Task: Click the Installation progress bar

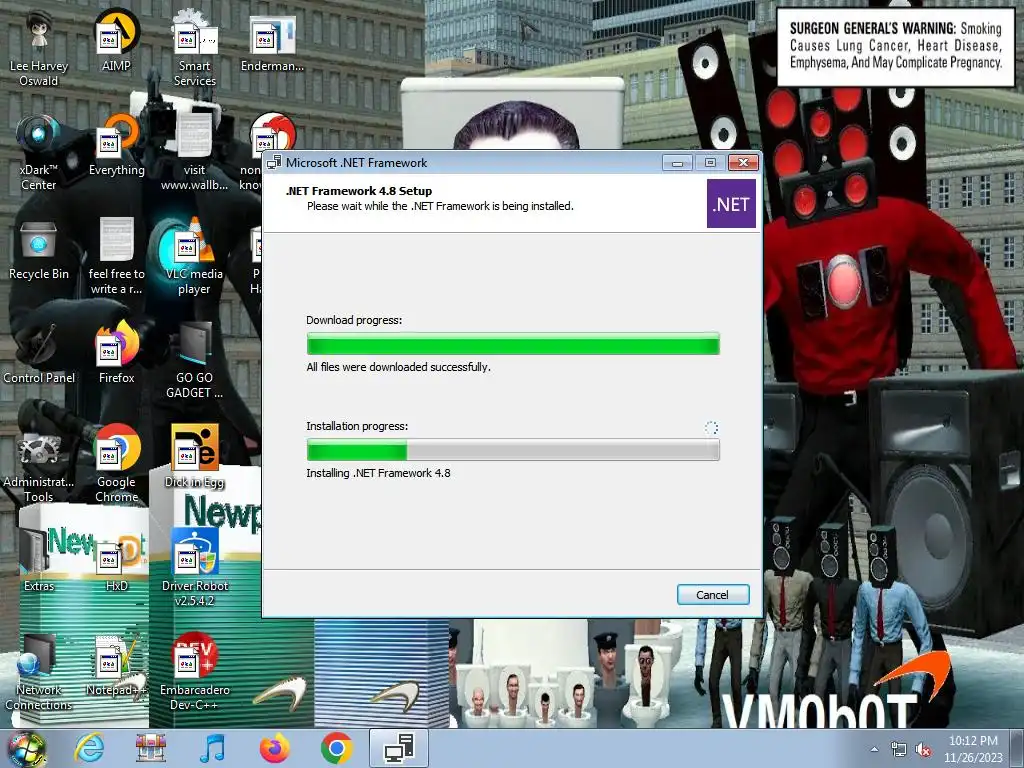Action: 513,450
